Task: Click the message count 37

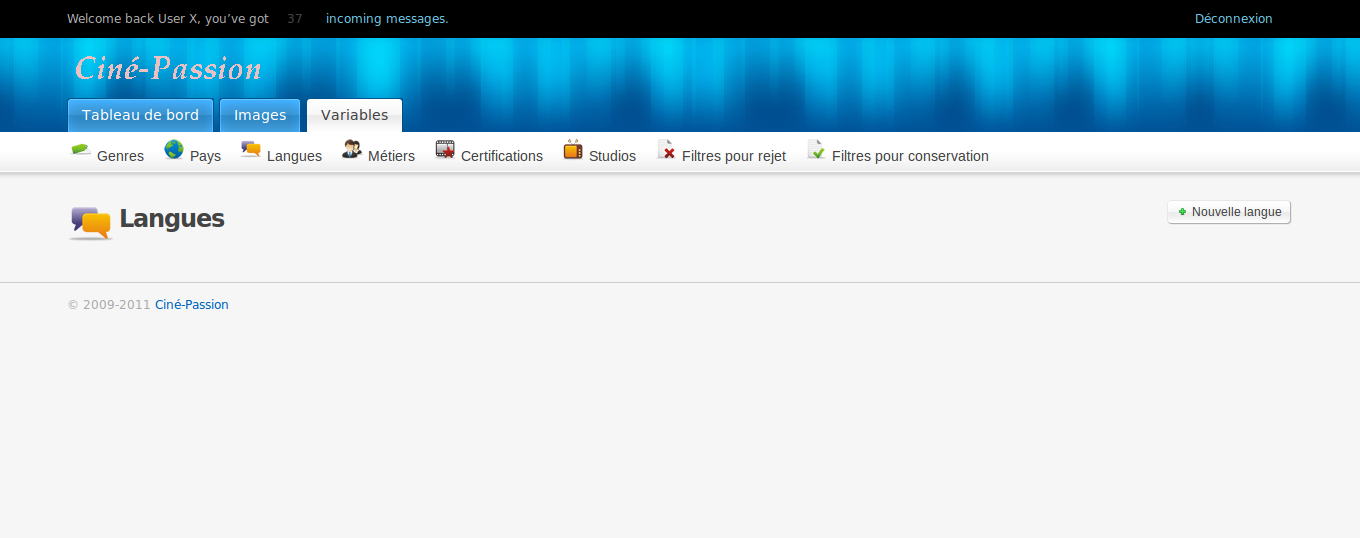Action: pyautogui.click(x=295, y=19)
